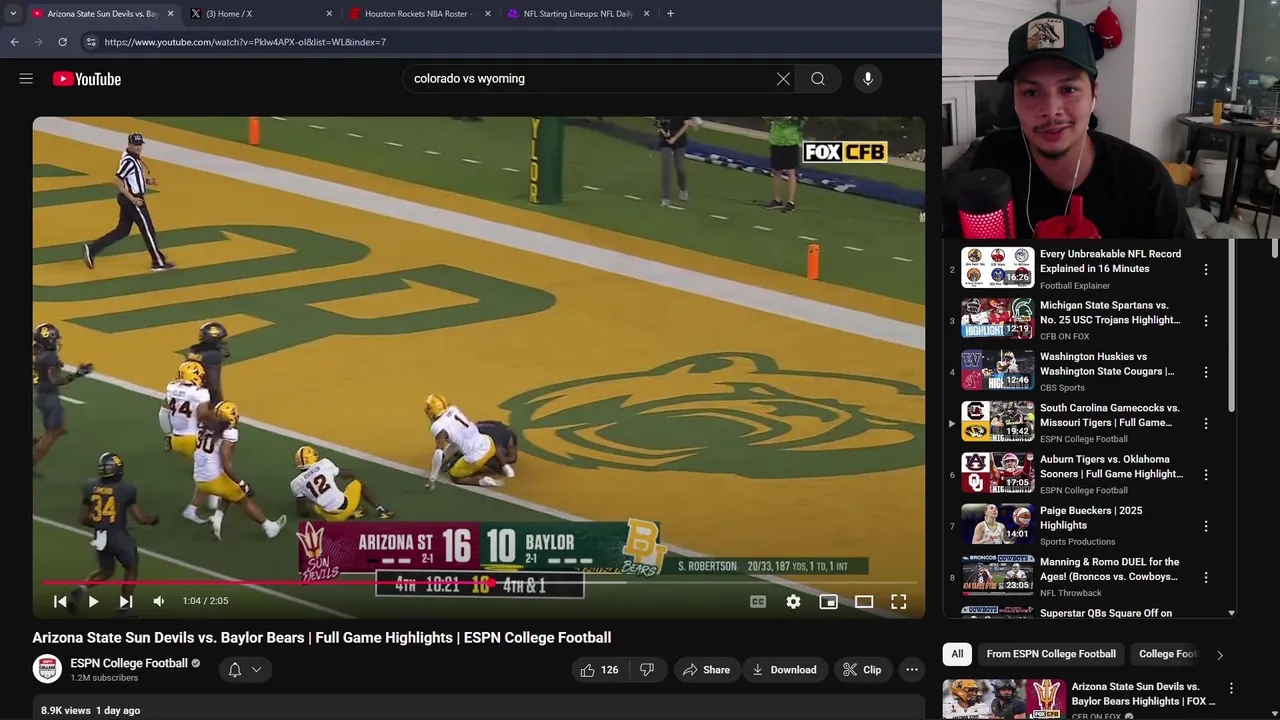Reload the current page
Viewport: 1280px width, 720px height.
point(63,42)
